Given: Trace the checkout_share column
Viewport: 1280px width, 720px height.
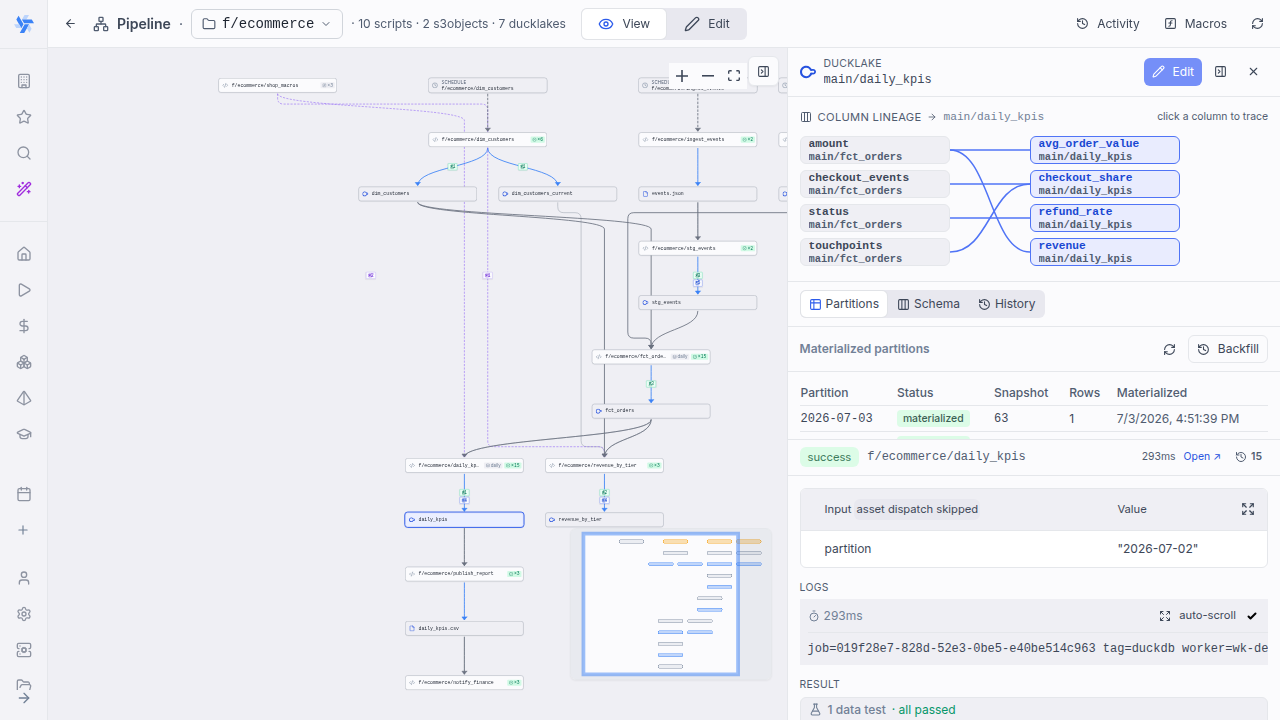Looking at the screenshot, I should click(1105, 184).
